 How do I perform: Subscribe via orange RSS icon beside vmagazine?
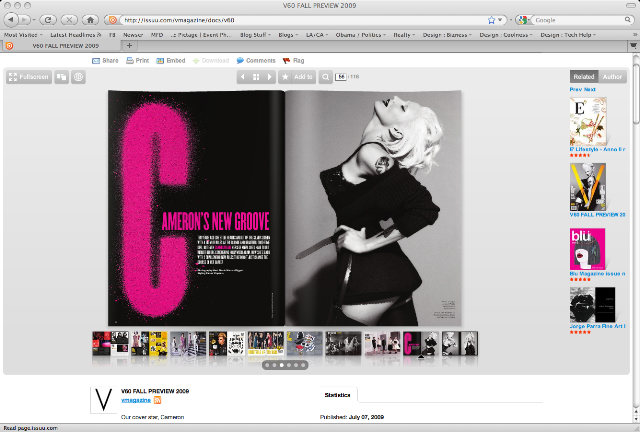coord(158,400)
